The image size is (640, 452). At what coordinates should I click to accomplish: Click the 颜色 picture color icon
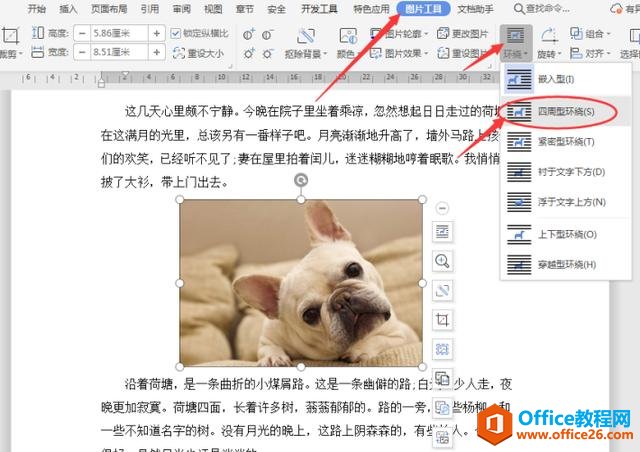click(x=348, y=36)
